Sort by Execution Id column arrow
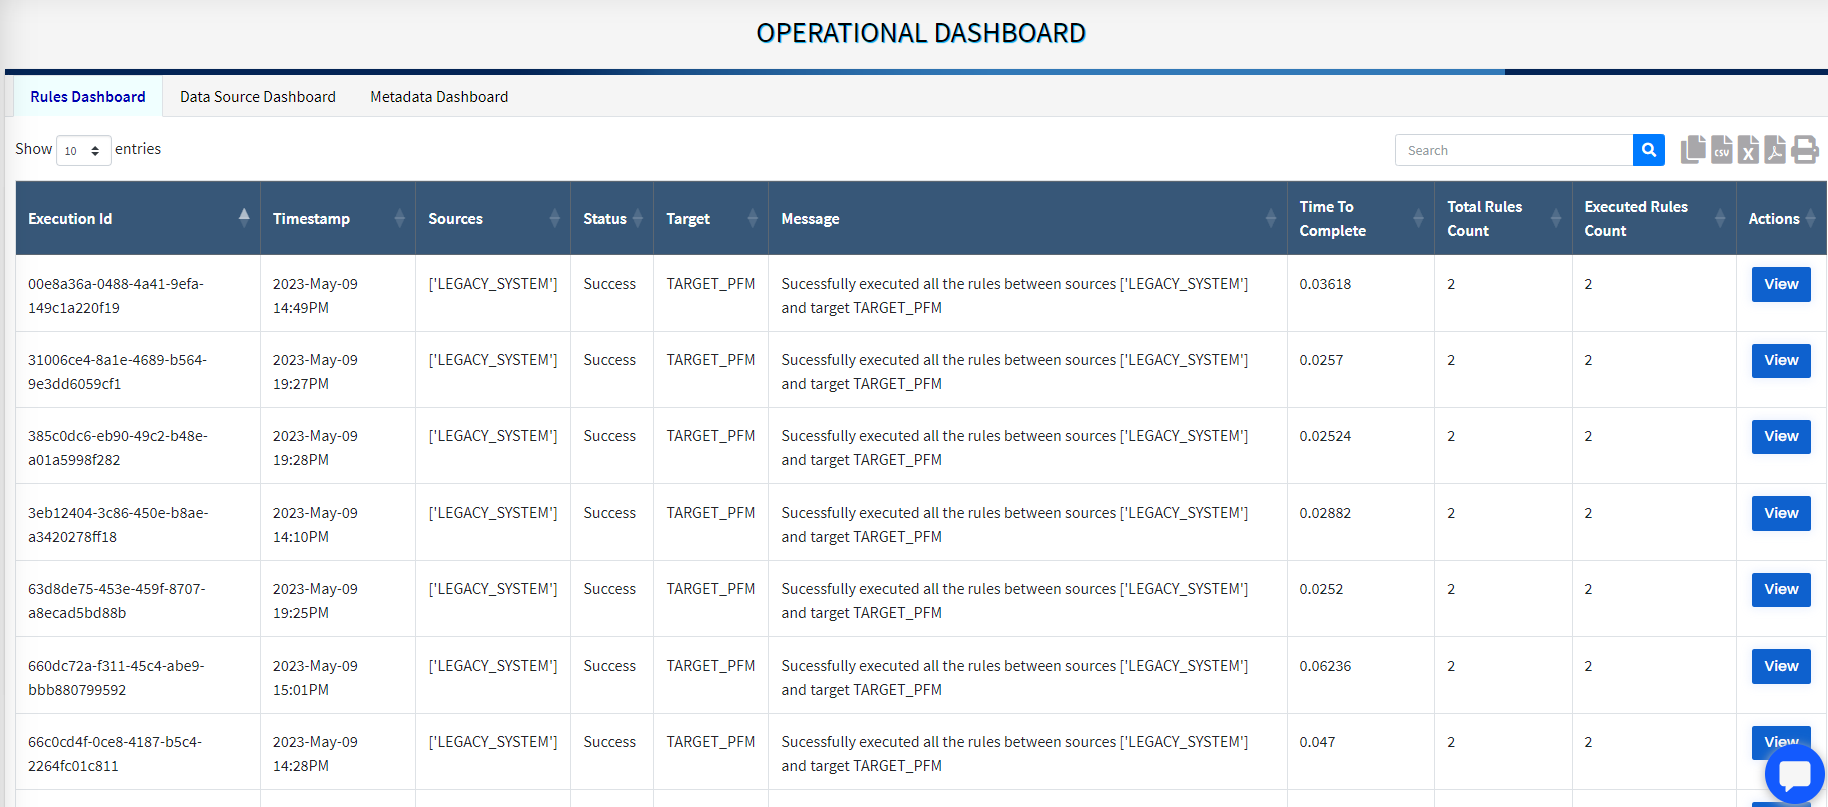The width and height of the screenshot is (1828, 807). coord(244,217)
